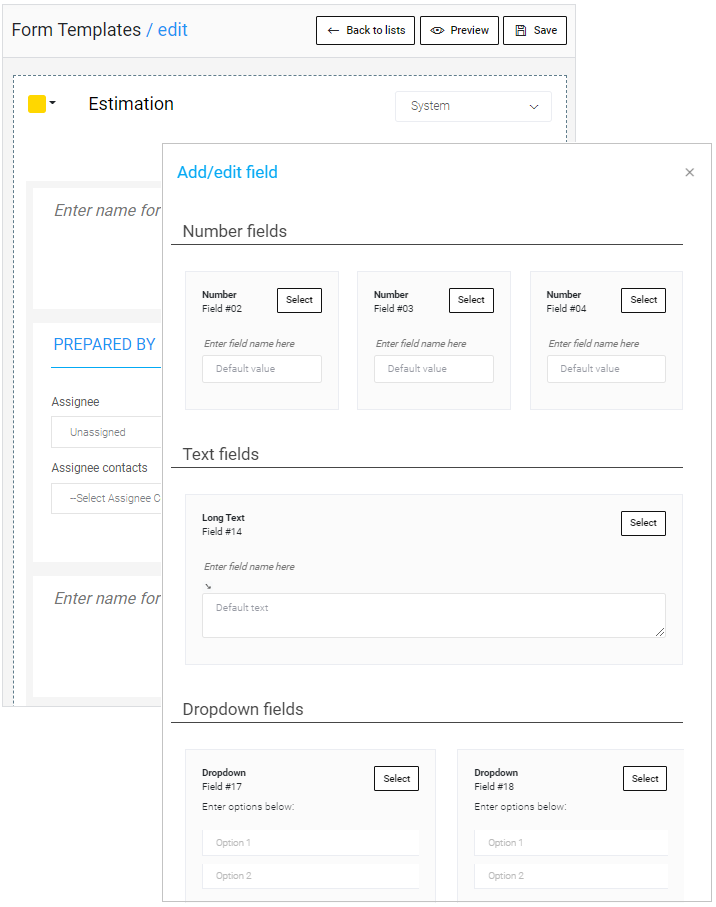Click Default value input of Field #02
Image resolution: width=716 pixels, height=907 pixels.
coord(262,369)
